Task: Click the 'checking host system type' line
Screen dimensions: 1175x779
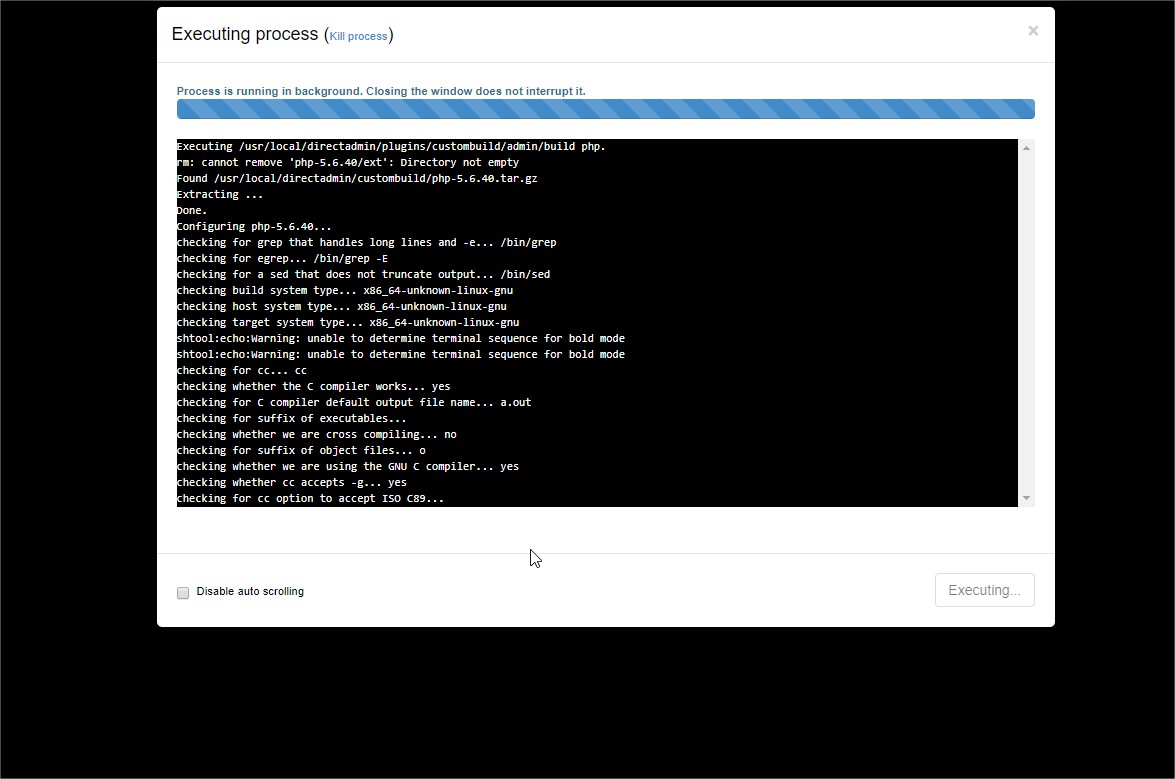Action: 342,306
